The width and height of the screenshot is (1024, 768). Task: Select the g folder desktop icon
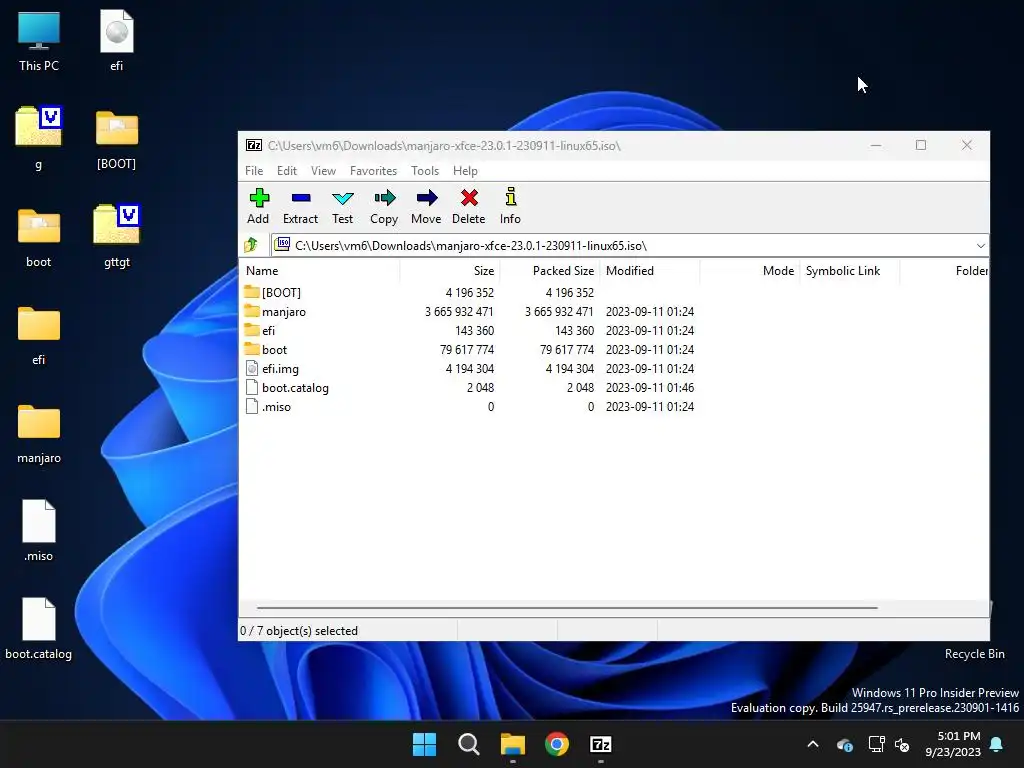pos(39,137)
